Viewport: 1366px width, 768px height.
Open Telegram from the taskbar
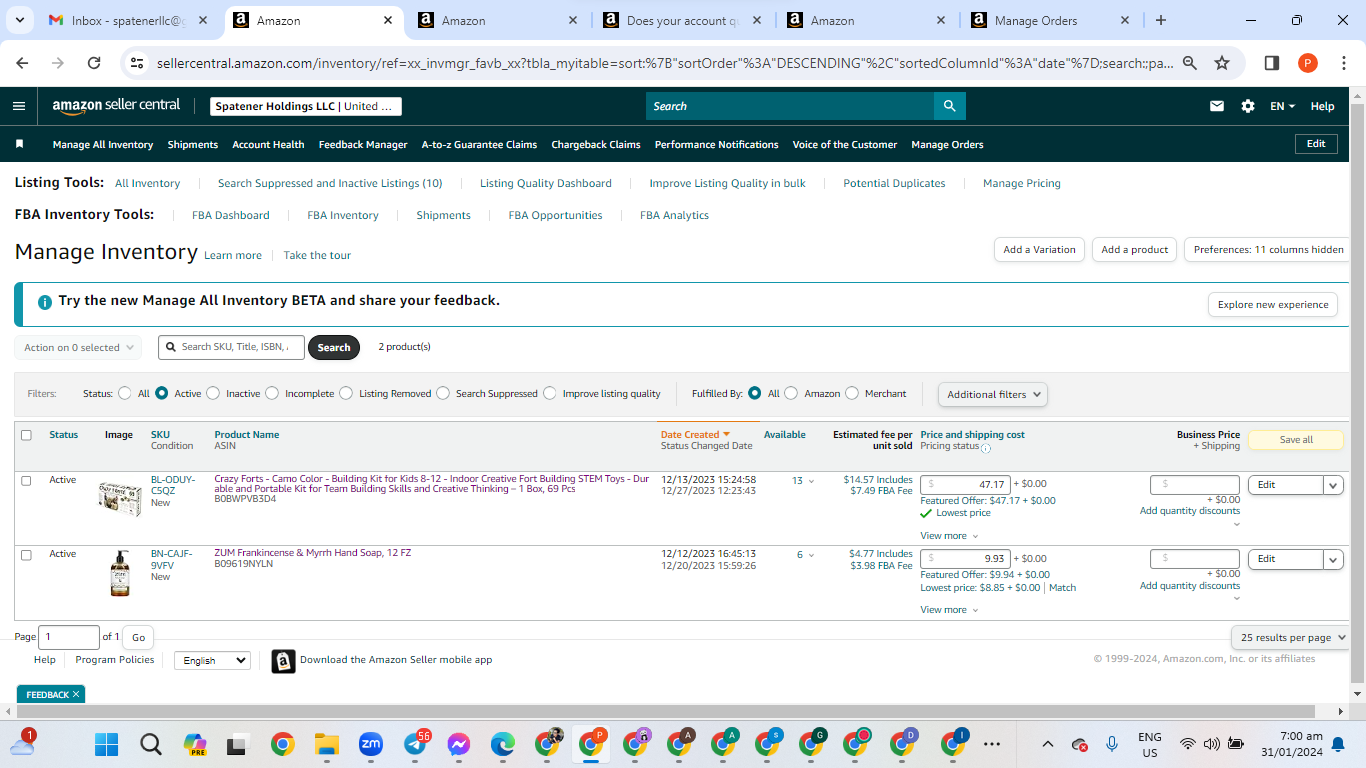pos(416,744)
